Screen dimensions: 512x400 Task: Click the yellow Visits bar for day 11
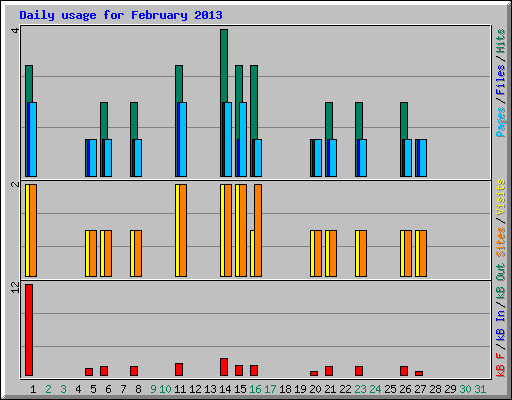coord(177,230)
